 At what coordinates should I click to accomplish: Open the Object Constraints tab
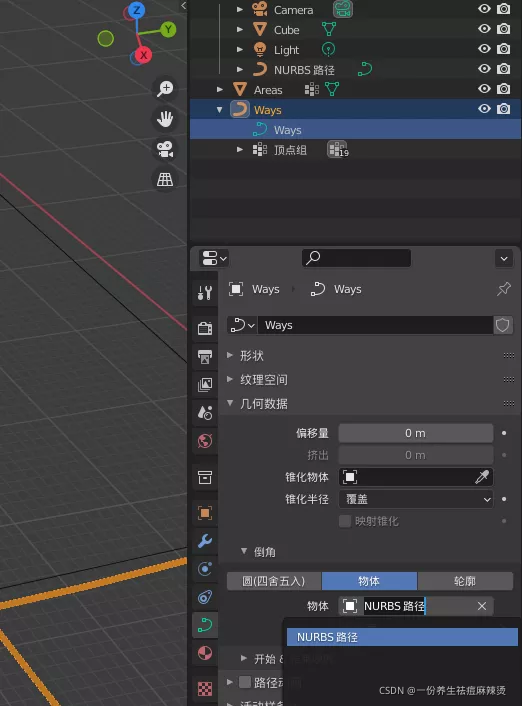click(x=205, y=597)
